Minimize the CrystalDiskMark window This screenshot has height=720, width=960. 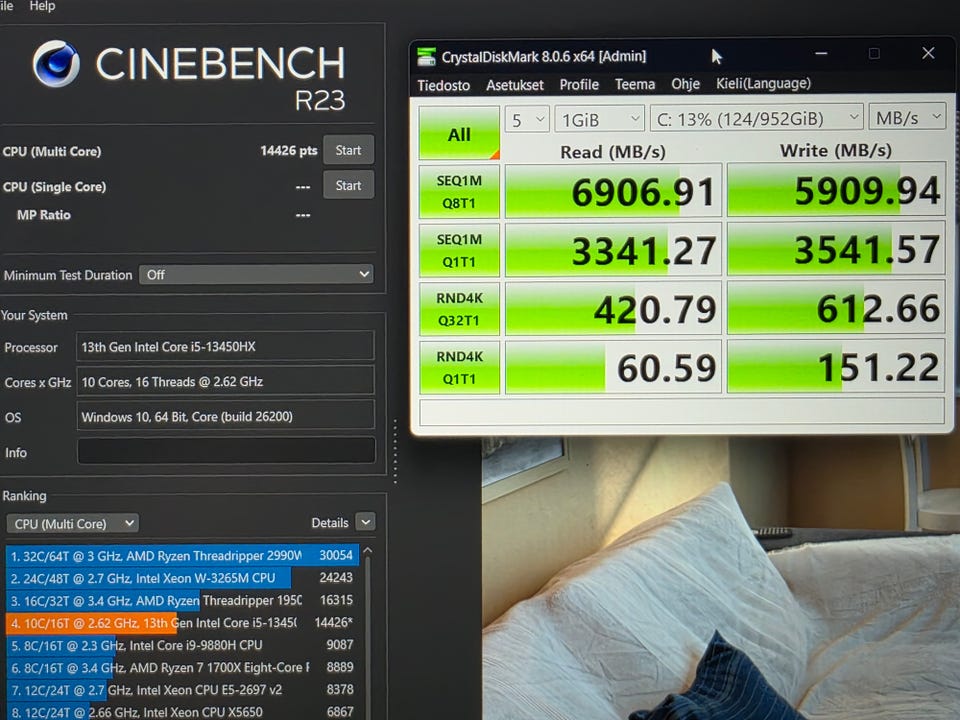point(821,54)
